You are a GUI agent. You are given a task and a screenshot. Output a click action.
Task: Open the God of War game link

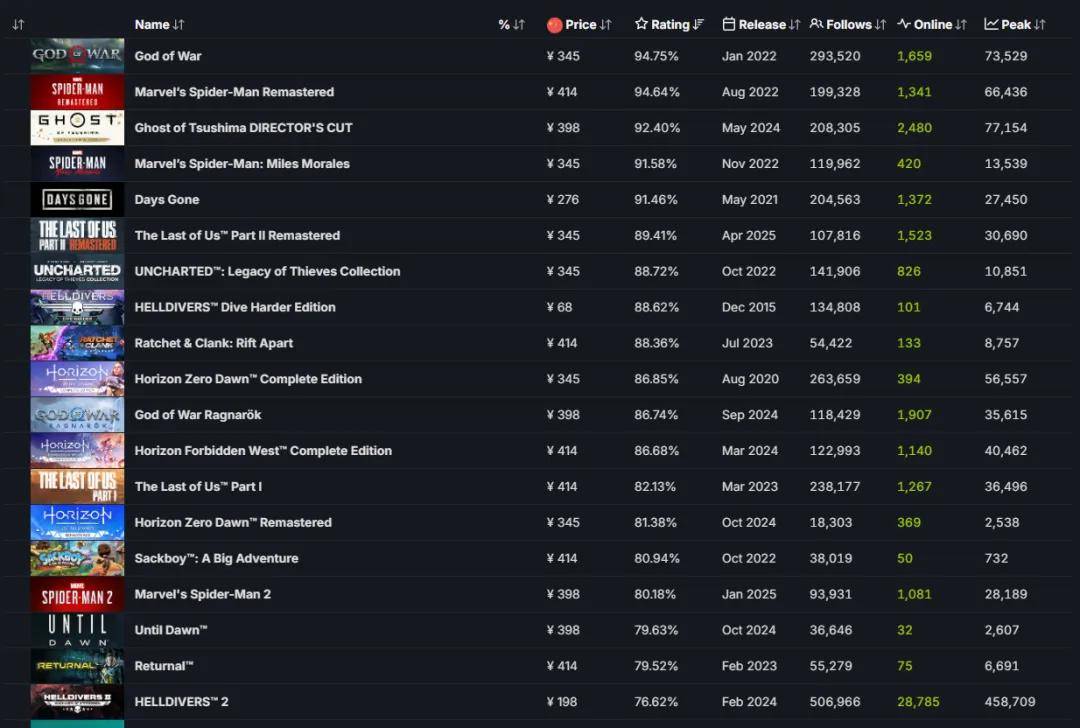(168, 56)
